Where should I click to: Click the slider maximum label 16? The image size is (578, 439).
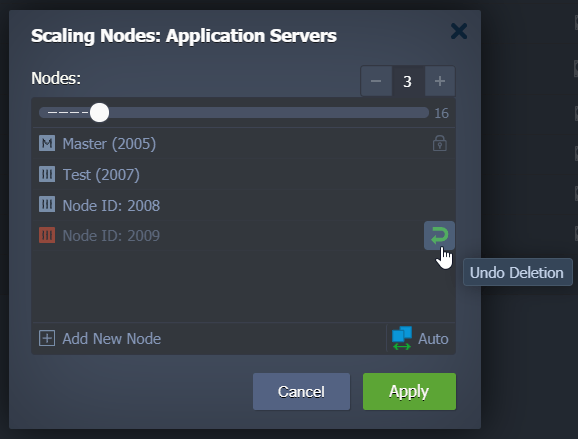[441, 113]
